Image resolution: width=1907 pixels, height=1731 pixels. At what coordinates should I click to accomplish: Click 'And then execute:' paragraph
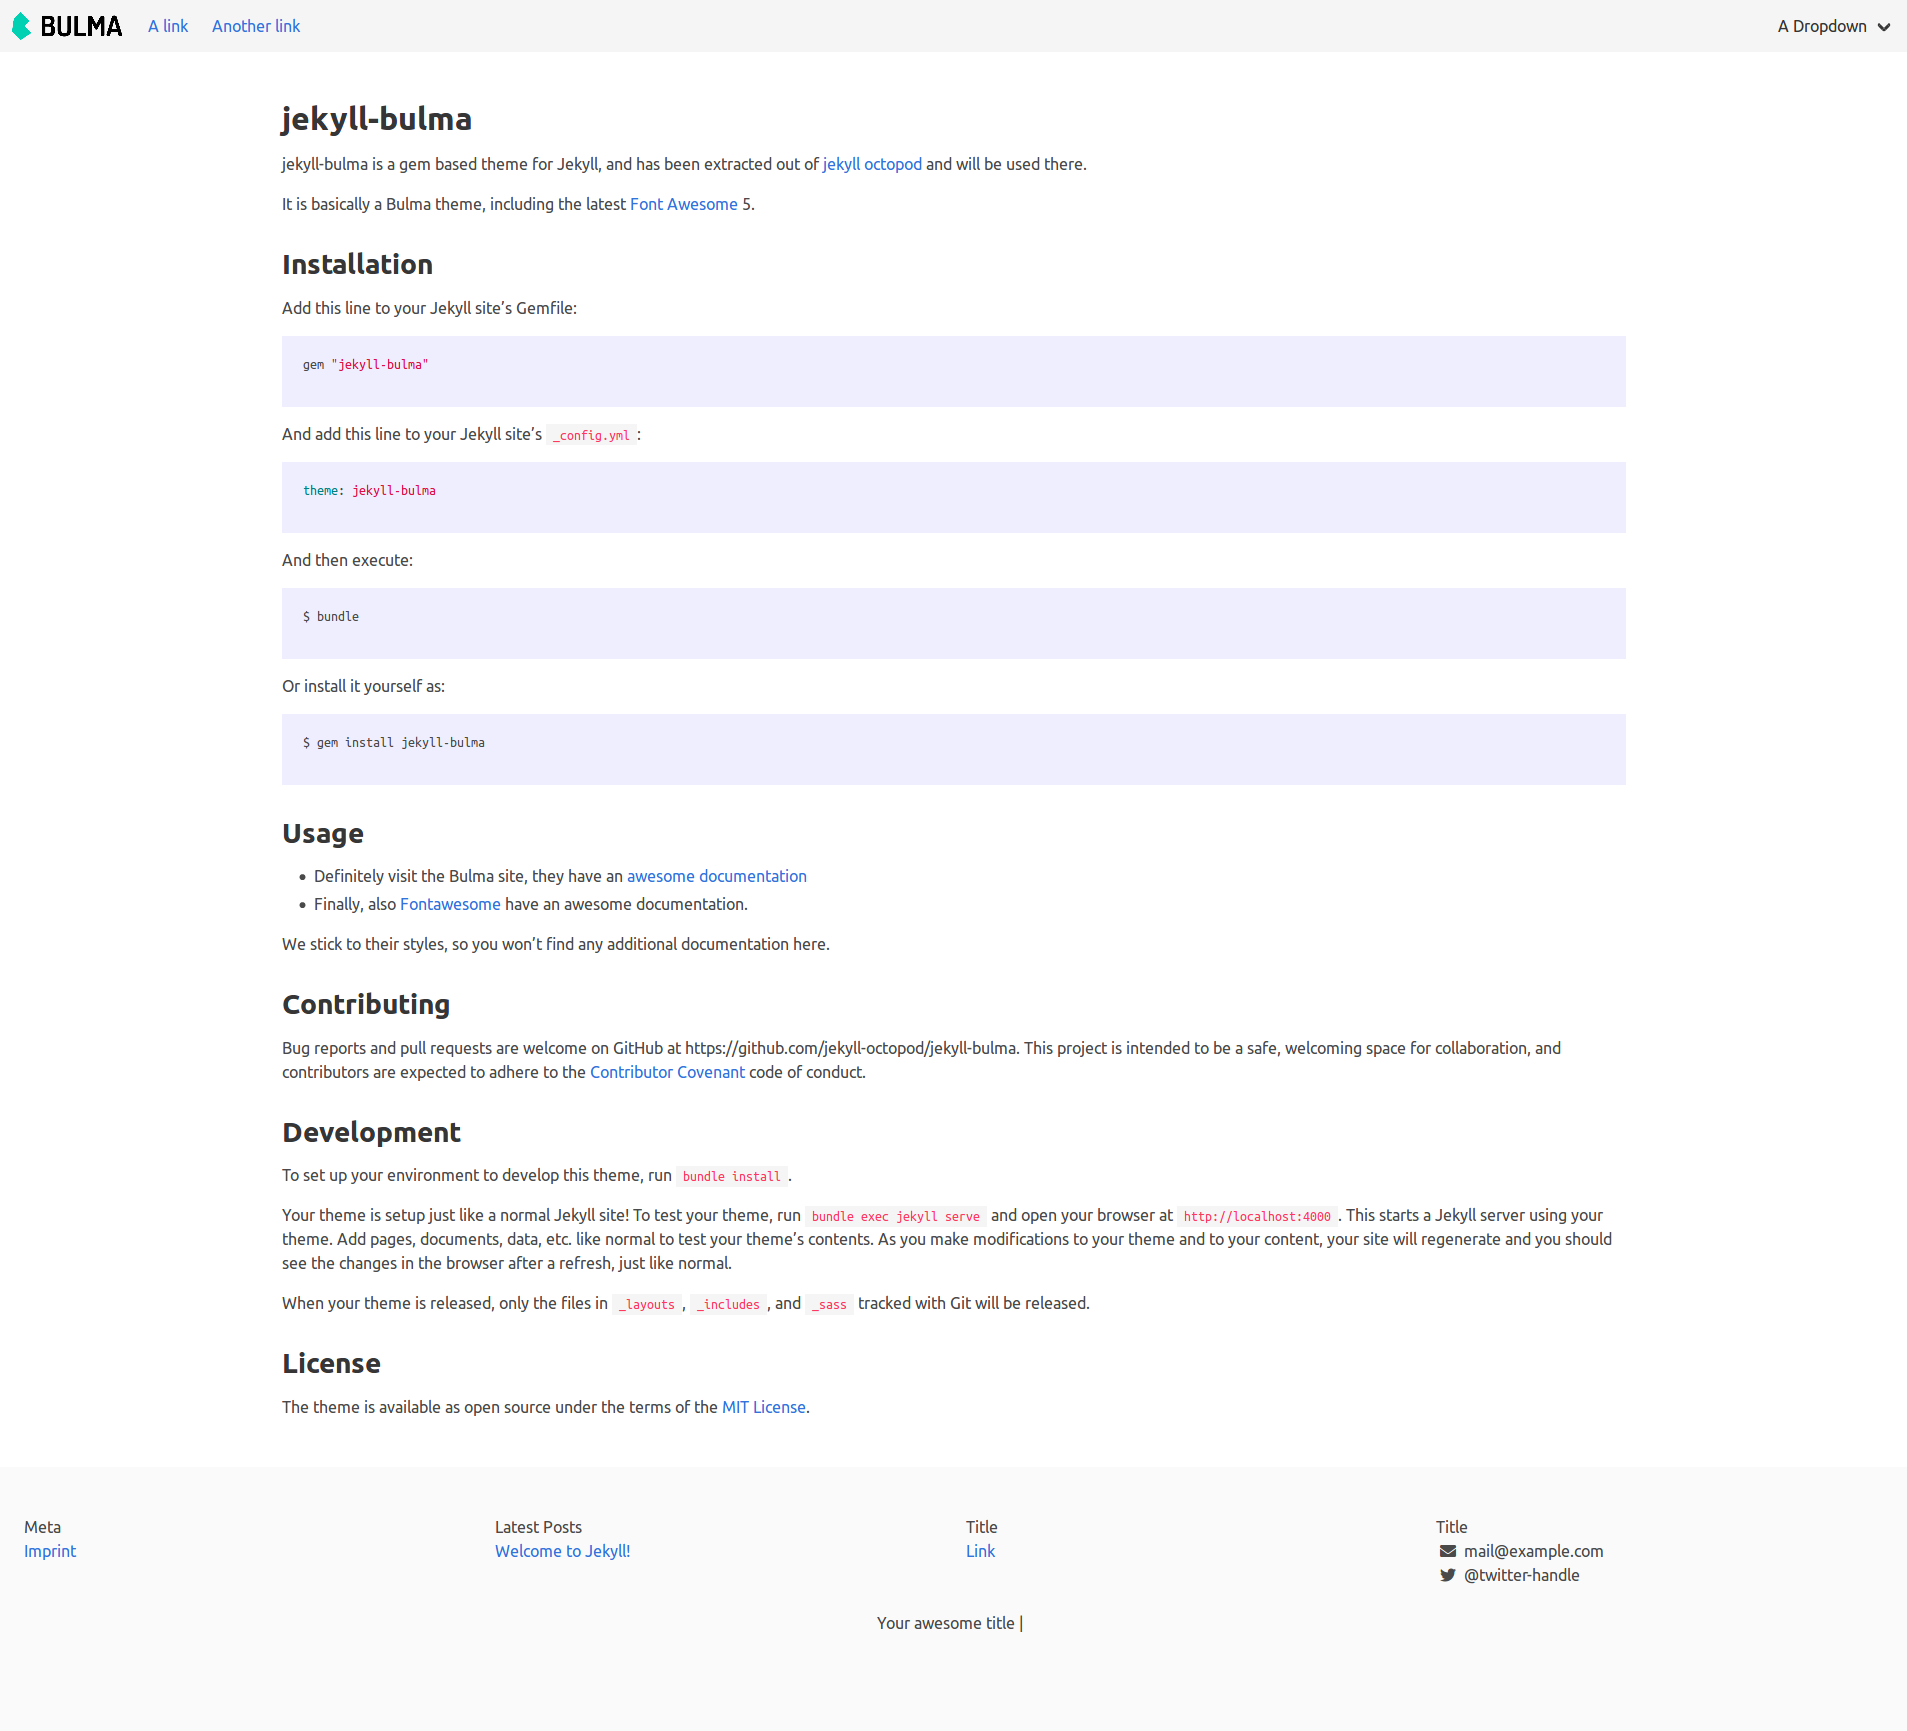point(347,560)
